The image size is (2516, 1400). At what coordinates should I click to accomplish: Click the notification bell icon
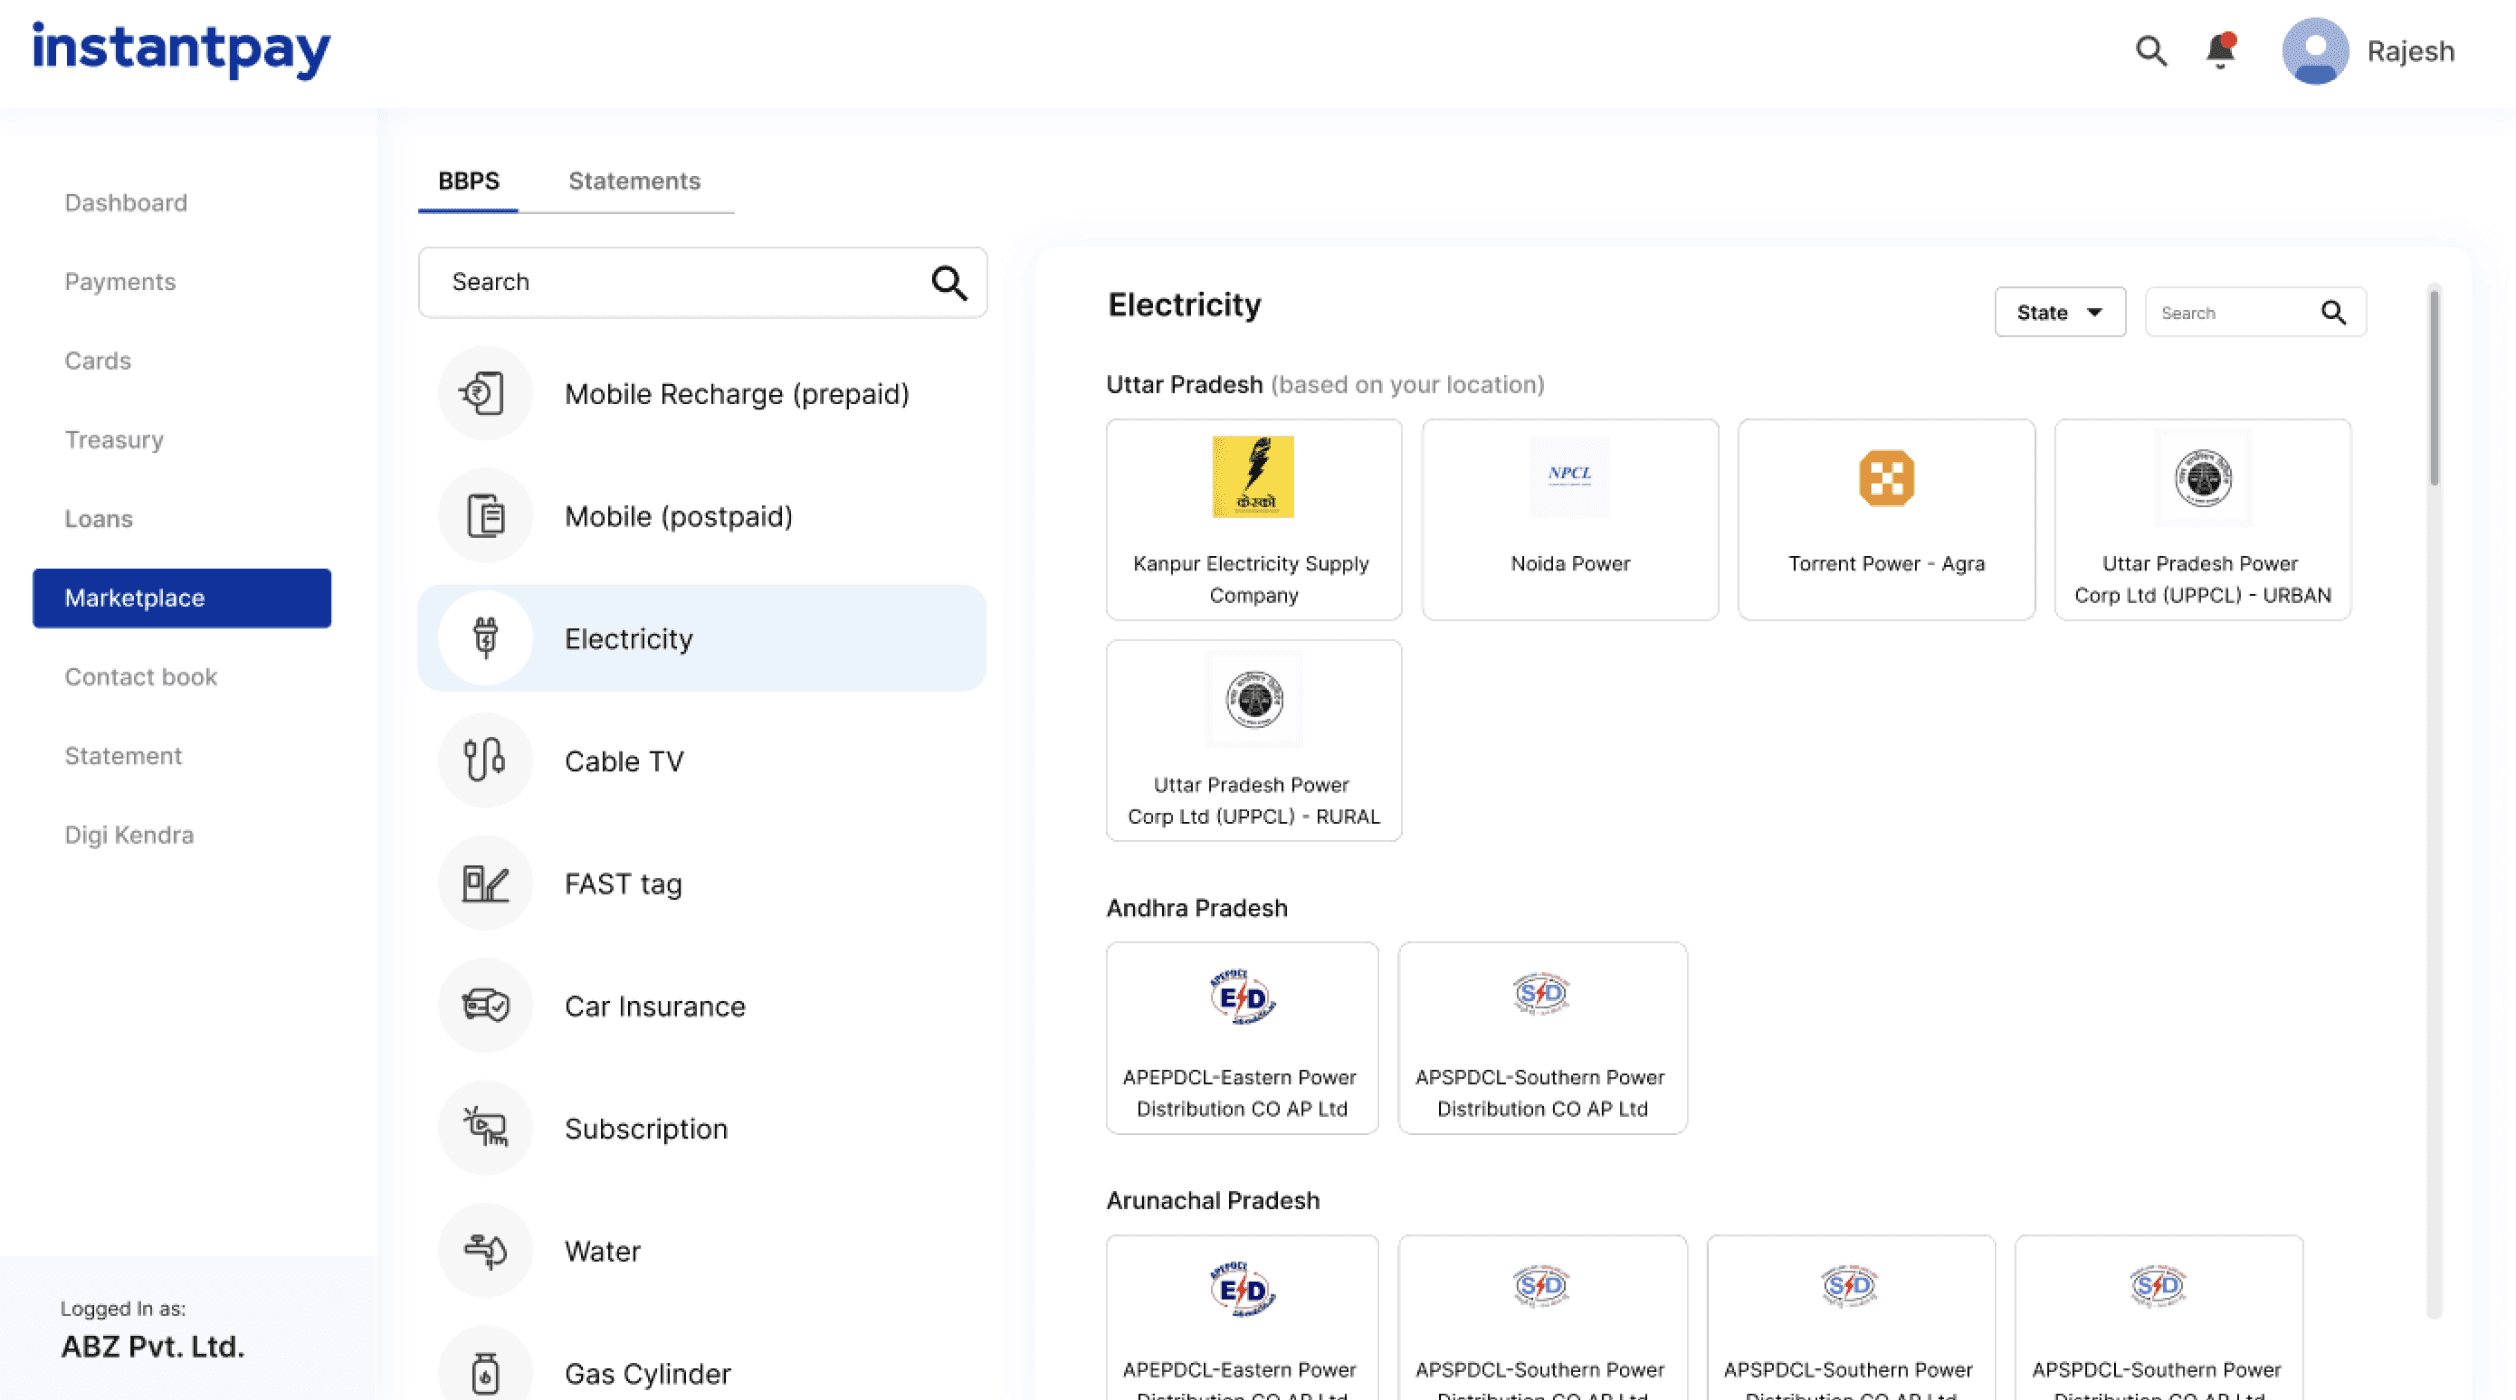(x=2219, y=50)
